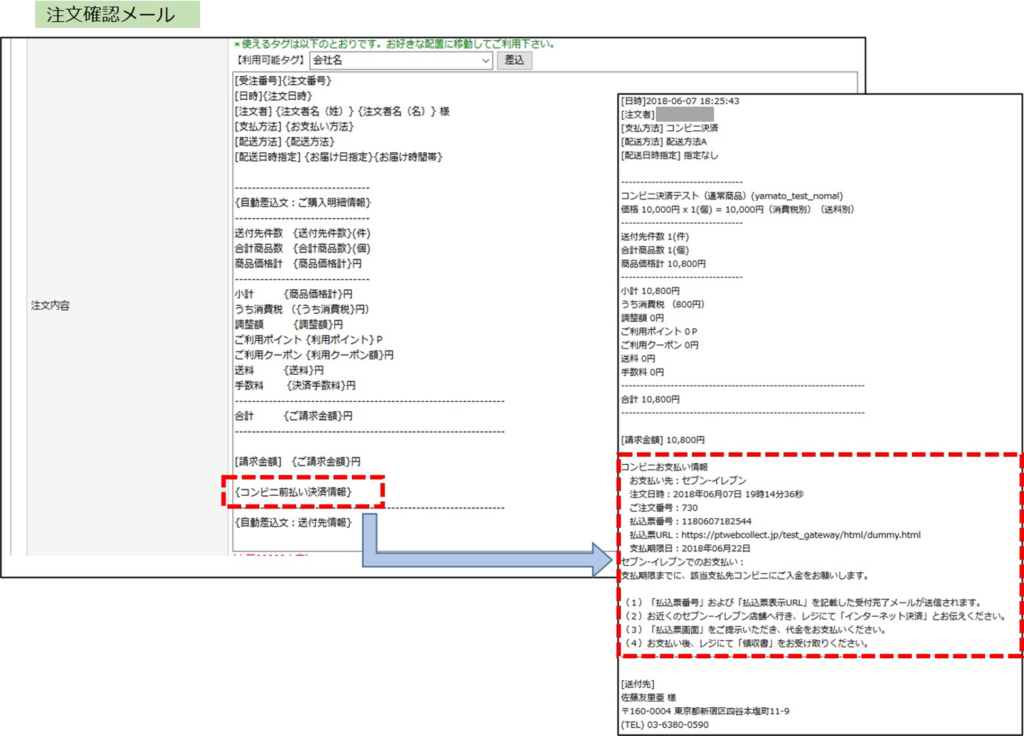Click the [送付先] label in the preview

tap(637, 684)
